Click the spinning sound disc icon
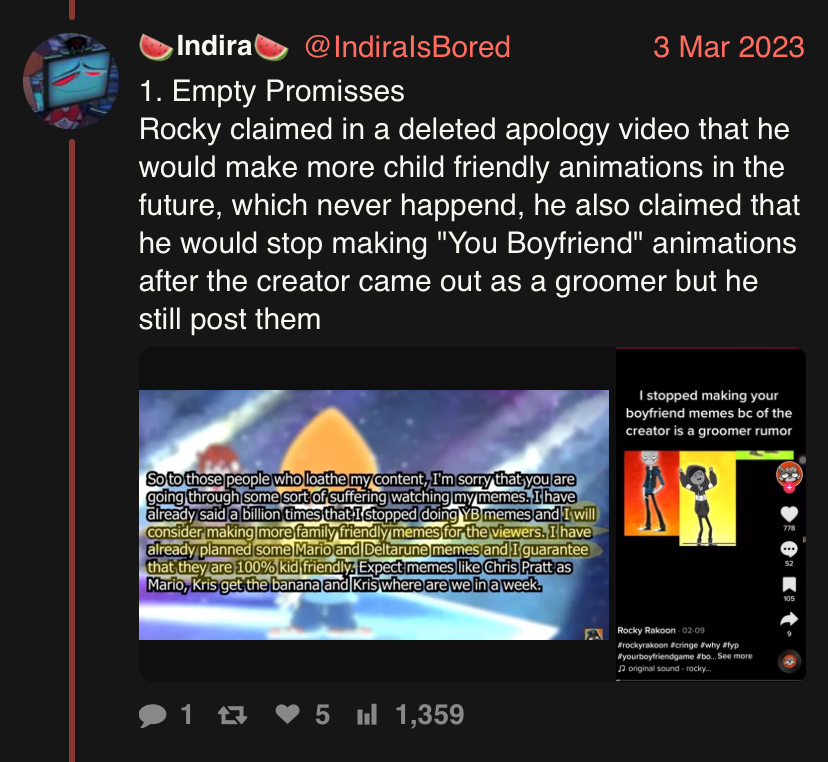Screen dimensions: 828x762 point(789,661)
